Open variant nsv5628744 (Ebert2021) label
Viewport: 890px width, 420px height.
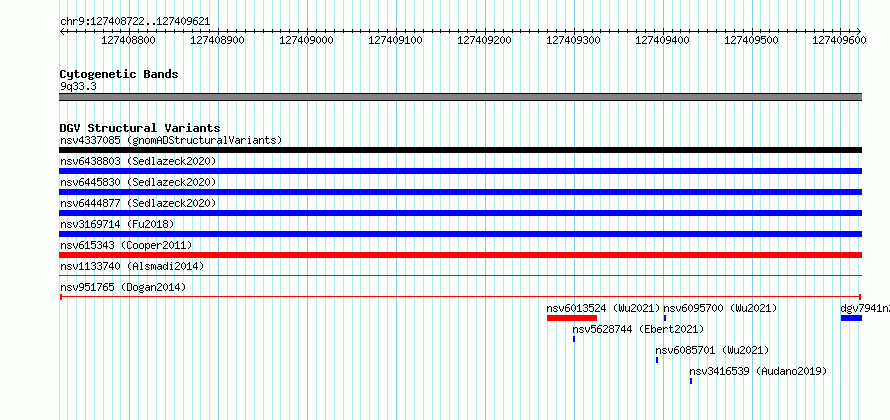click(x=638, y=329)
